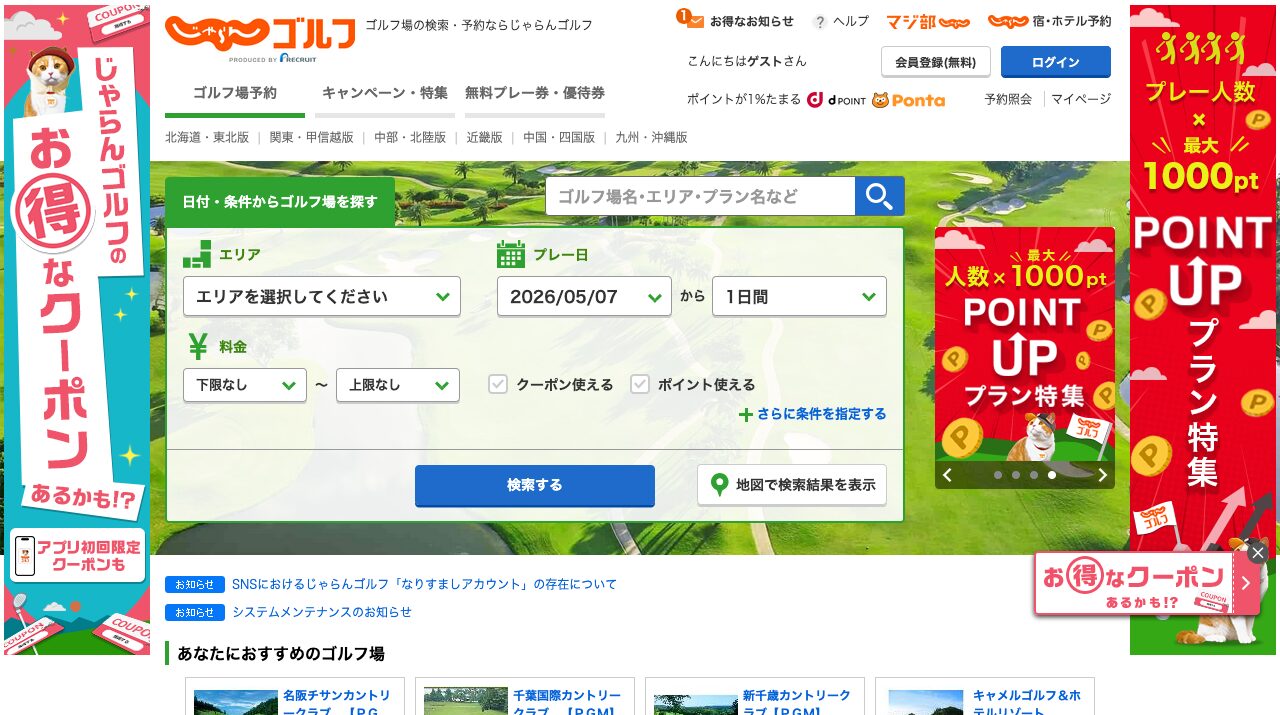Click the green map pin icon
The width and height of the screenshot is (1280, 715).
click(x=719, y=485)
